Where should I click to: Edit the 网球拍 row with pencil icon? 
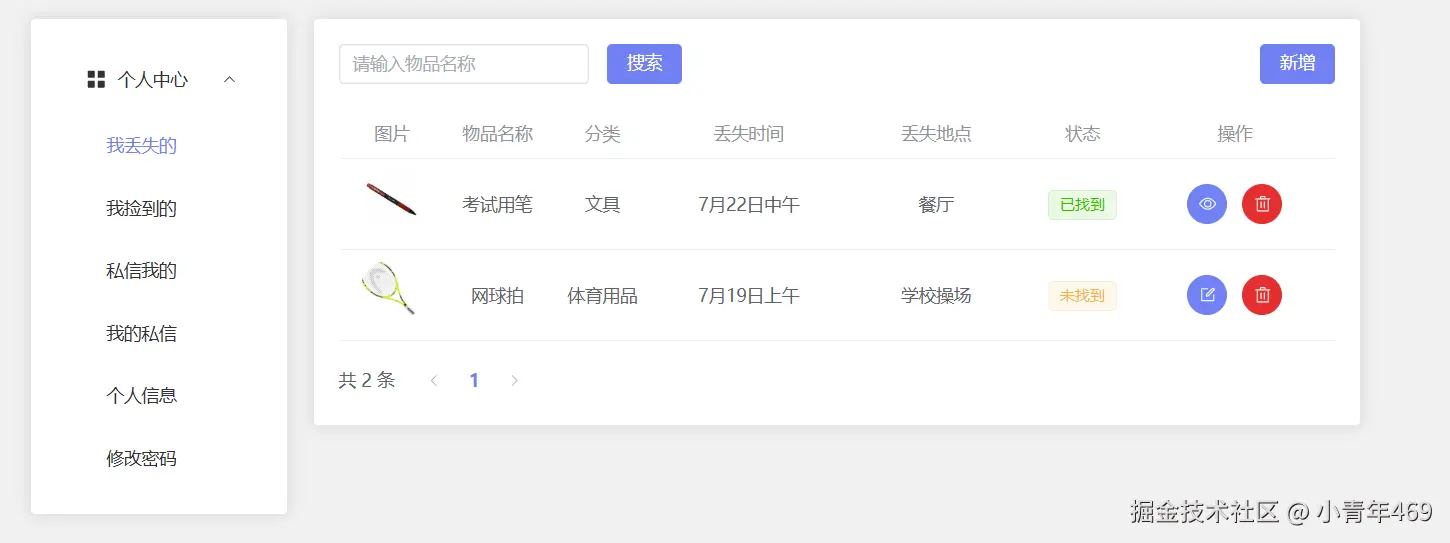click(x=1207, y=295)
